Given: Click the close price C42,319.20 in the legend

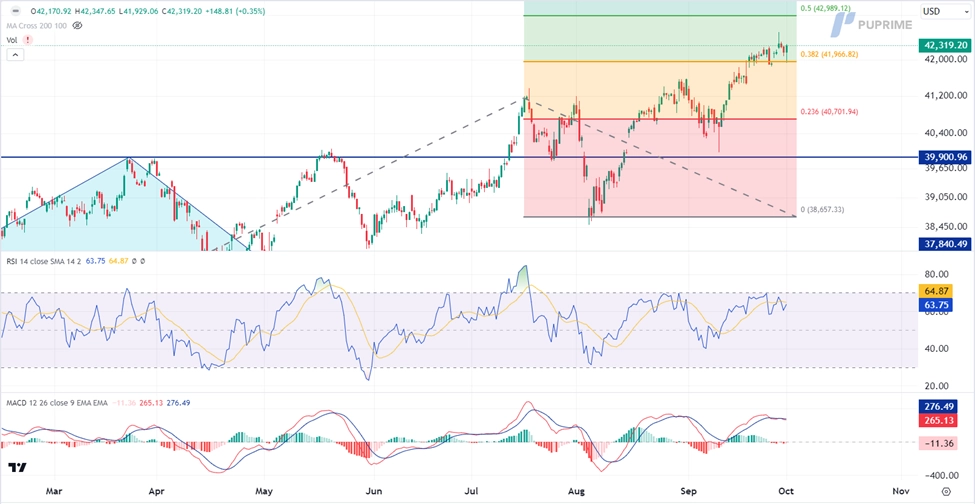Looking at the screenshot, I should coord(181,11).
